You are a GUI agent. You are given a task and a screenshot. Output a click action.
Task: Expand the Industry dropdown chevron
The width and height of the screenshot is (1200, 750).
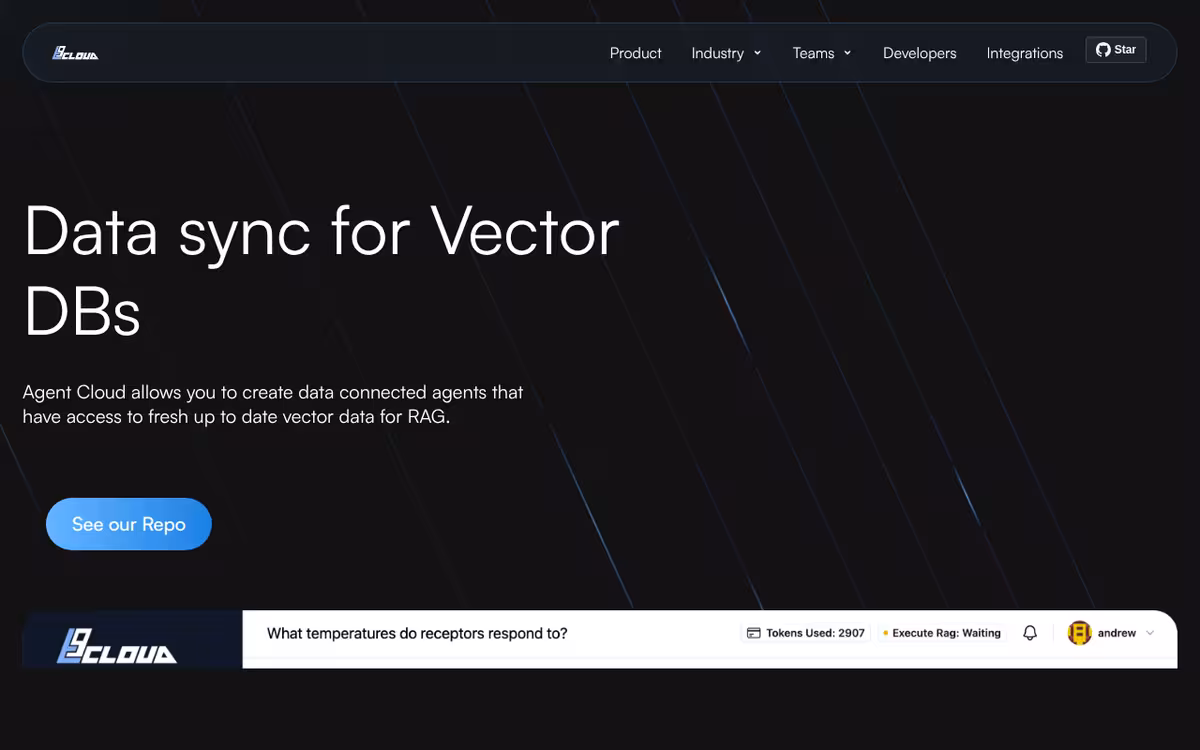point(757,53)
